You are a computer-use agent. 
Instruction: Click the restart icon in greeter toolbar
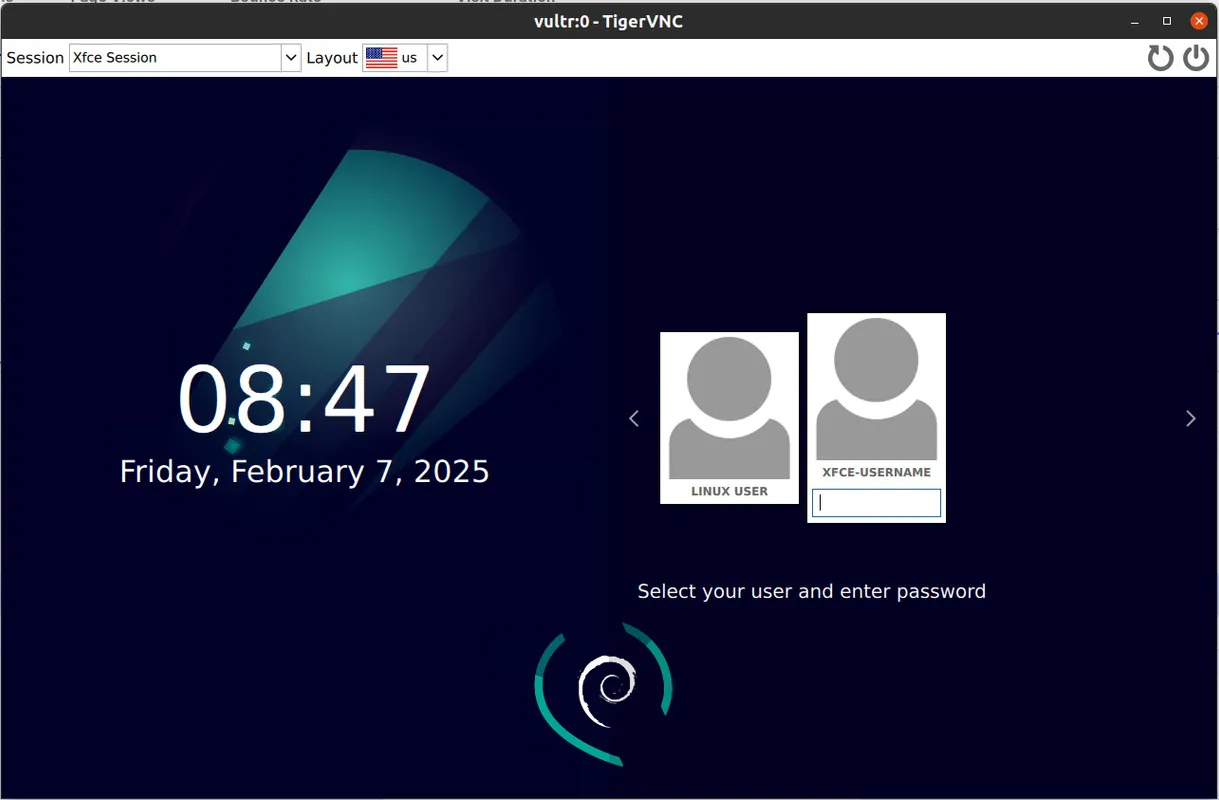pyautogui.click(x=1160, y=58)
